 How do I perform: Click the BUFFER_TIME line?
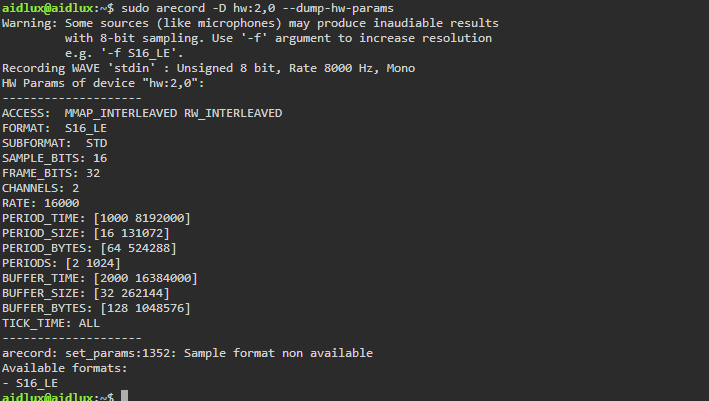[99, 278]
